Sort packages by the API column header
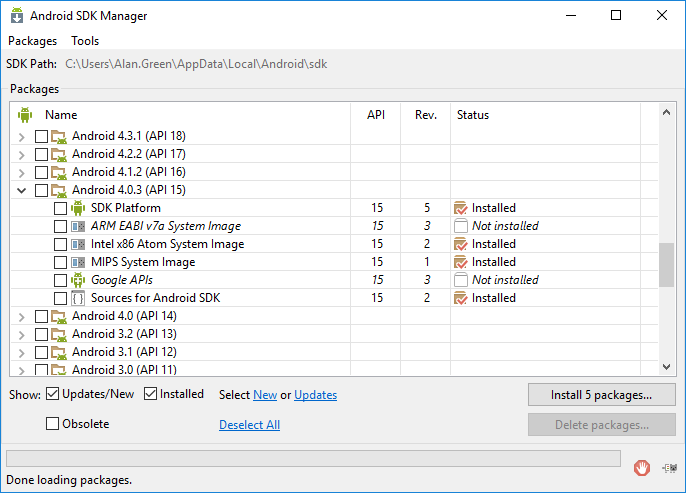 (x=376, y=115)
